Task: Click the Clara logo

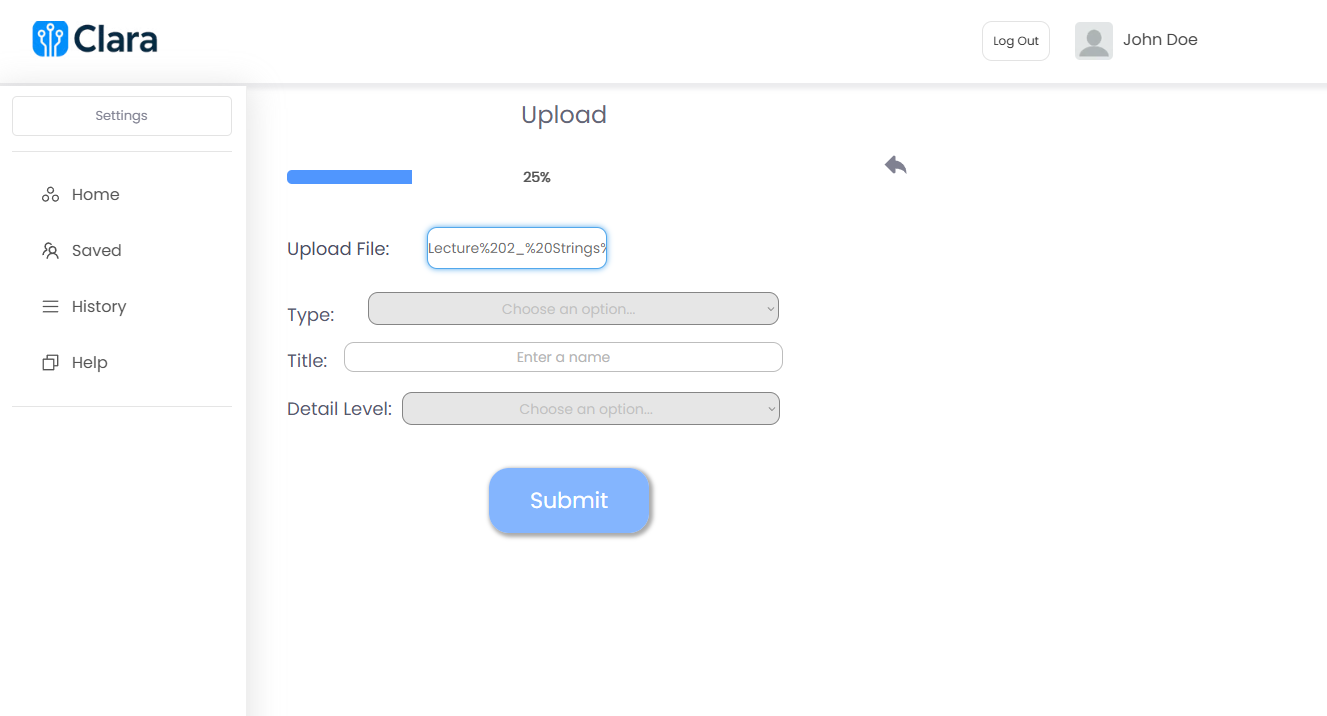Action: [x=95, y=39]
